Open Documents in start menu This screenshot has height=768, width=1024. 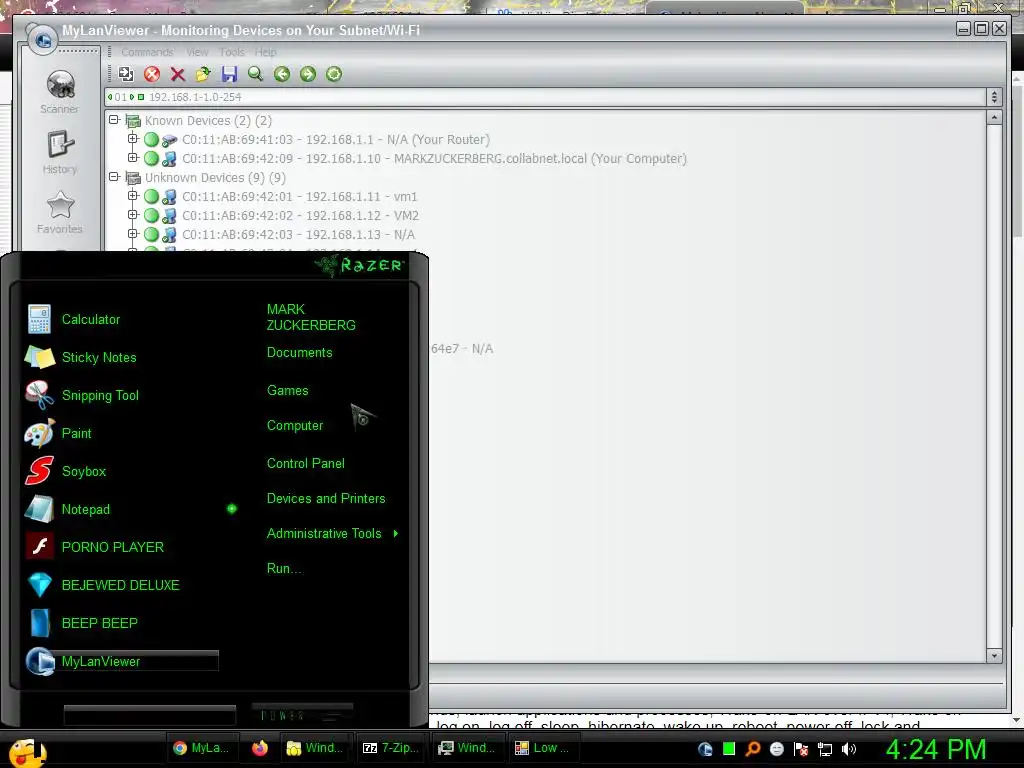click(300, 353)
